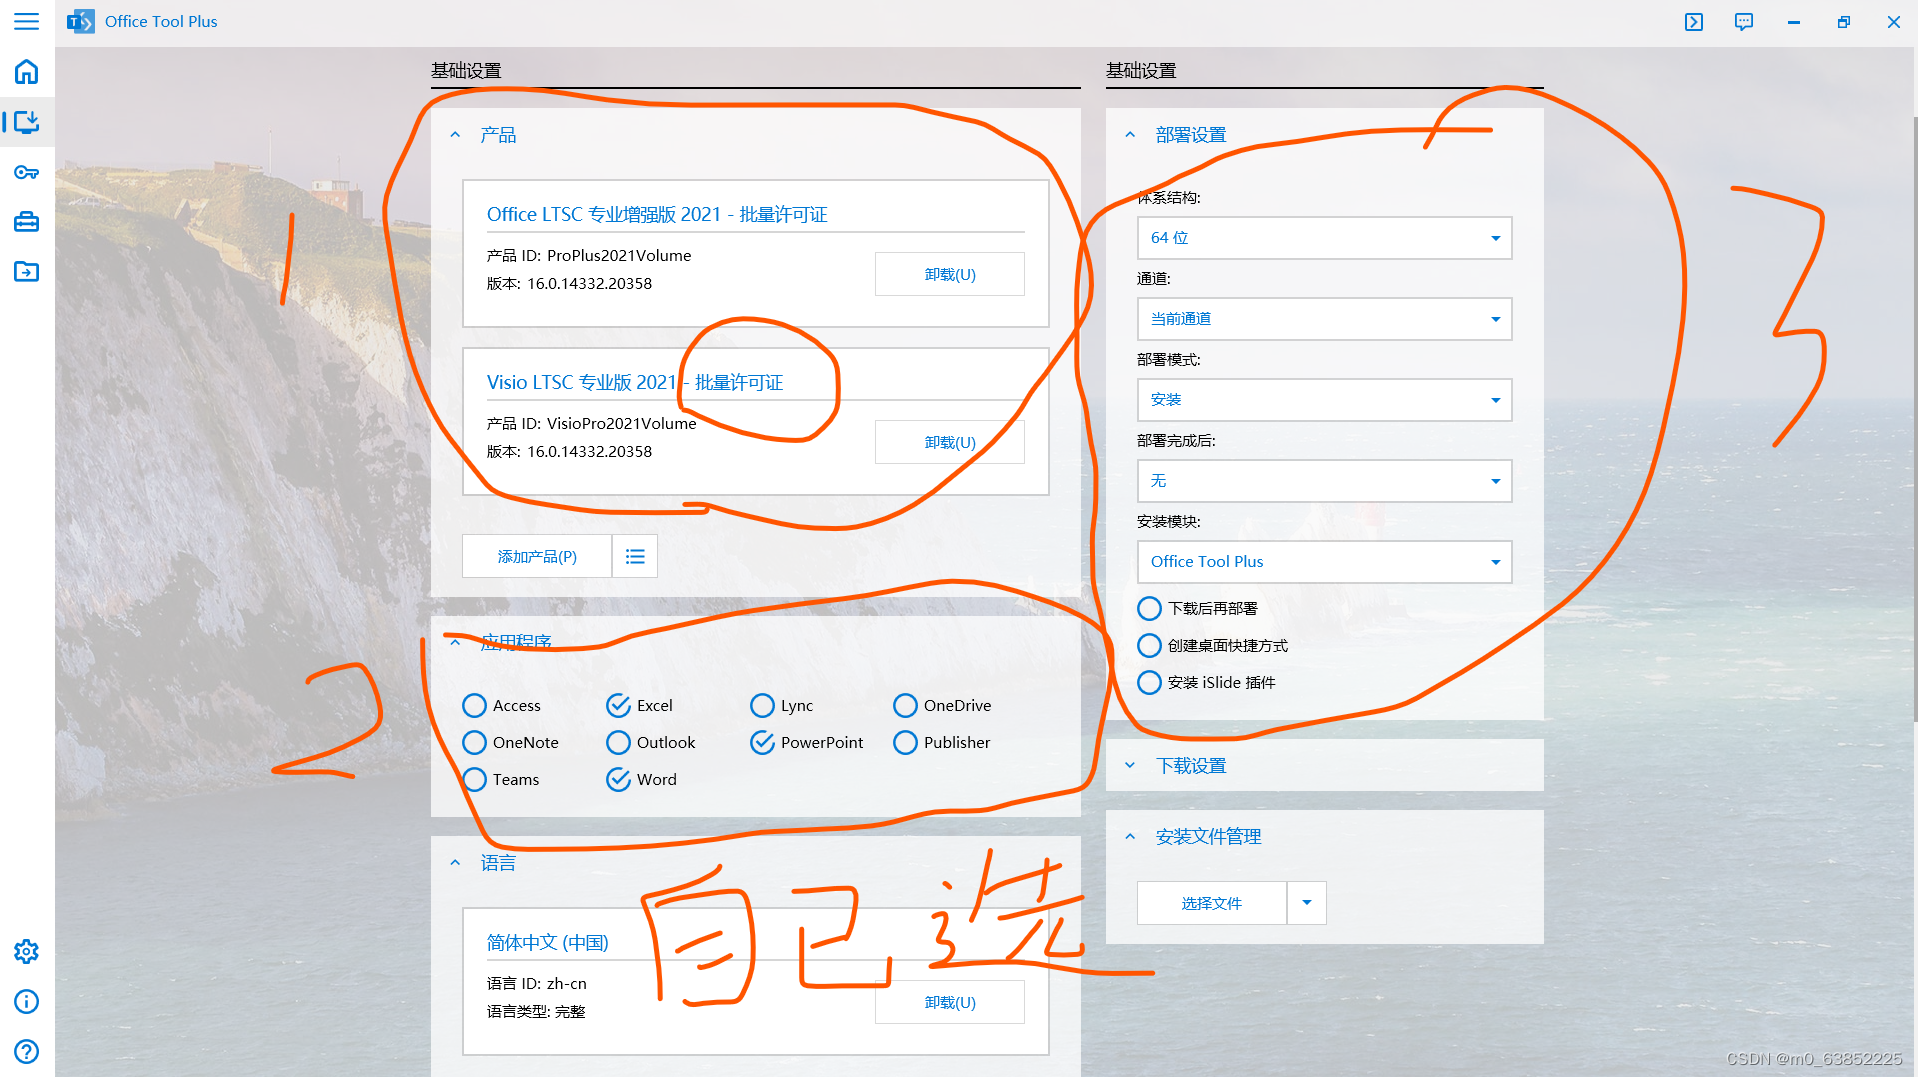Screen dimensions: 1918x1077
Task: Minimize the Office Tool Plus window
Action: [1794, 21]
